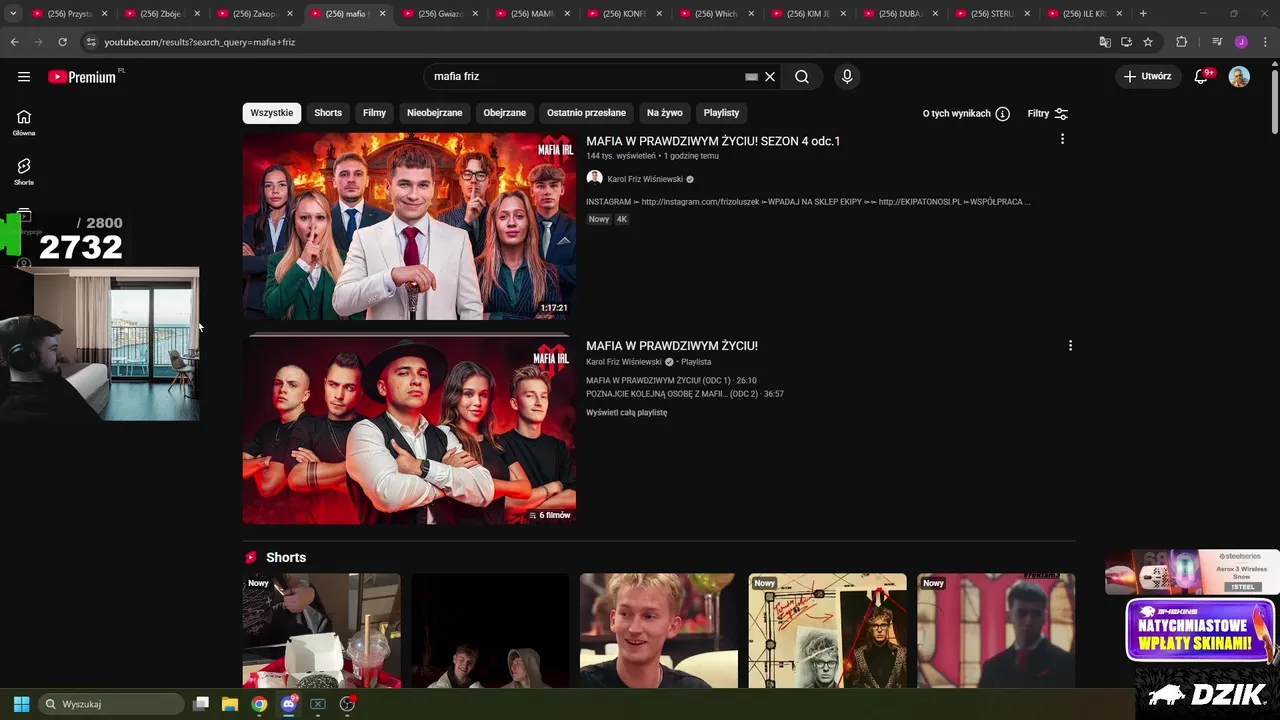The height and width of the screenshot is (720, 1280).
Task: Click the Chrome address bar URL
Action: (x=200, y=42)
